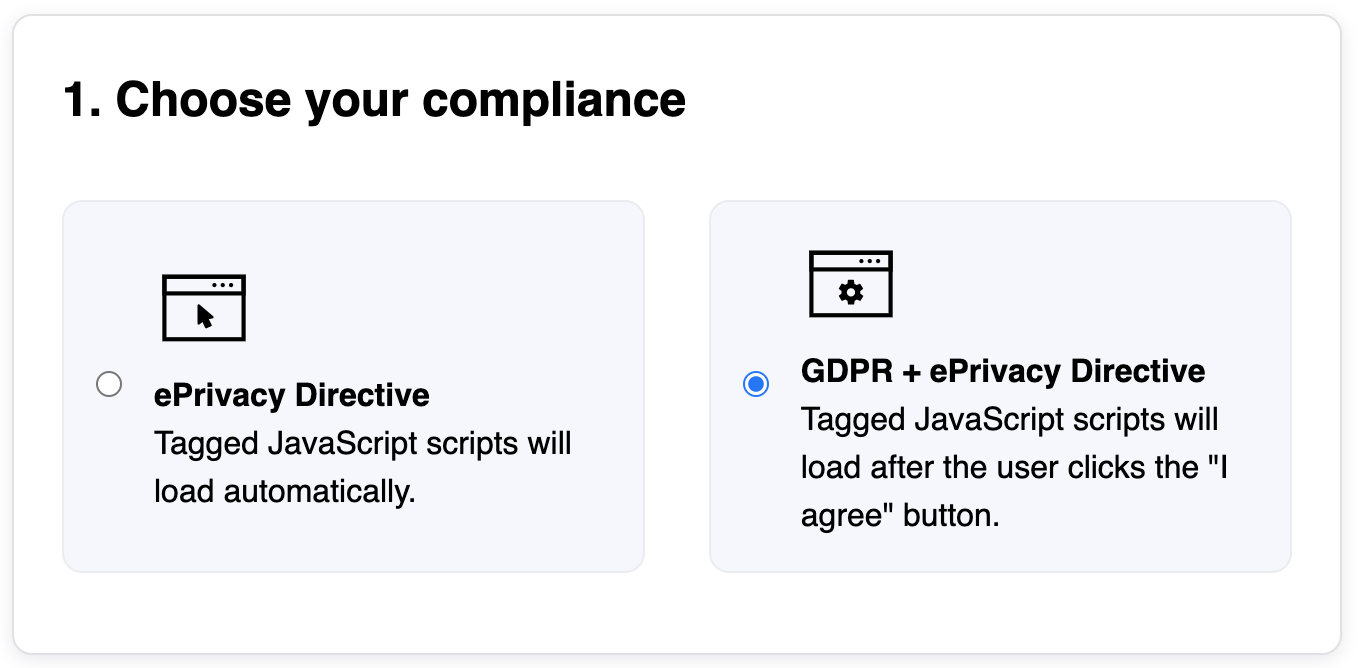Click the "1. Choose your compliance" heading
1364x668 pixels.
pos(374,100)
